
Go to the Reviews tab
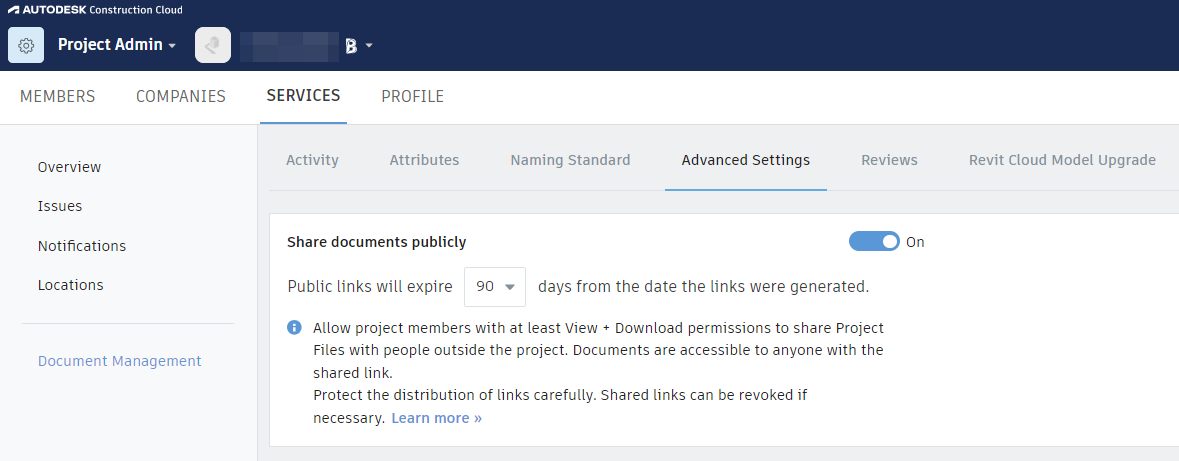pos(889,160)
